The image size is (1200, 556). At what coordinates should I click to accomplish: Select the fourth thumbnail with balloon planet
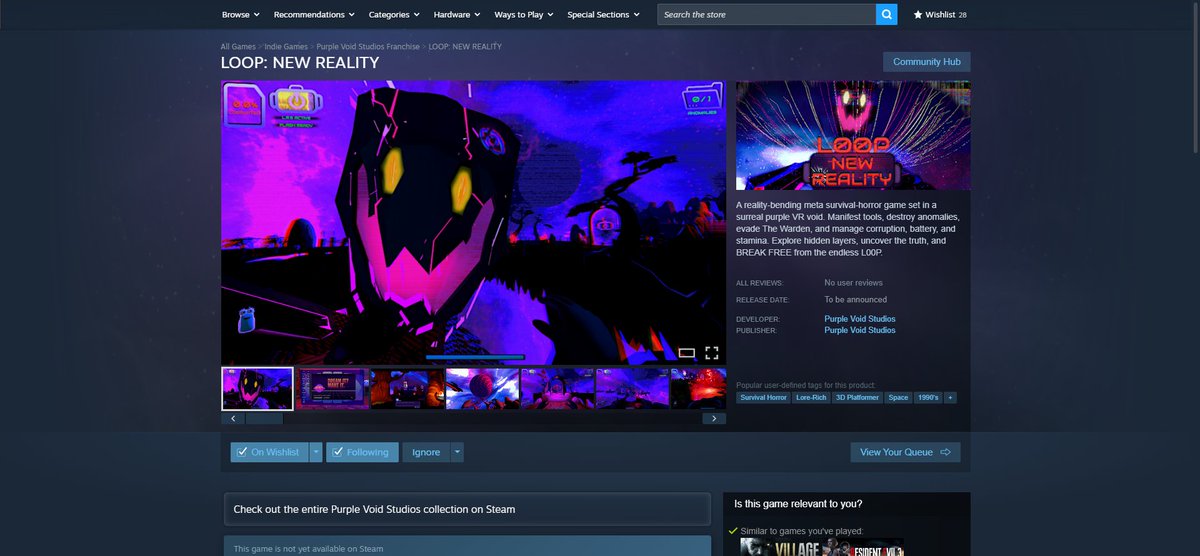tap(482, 389)
